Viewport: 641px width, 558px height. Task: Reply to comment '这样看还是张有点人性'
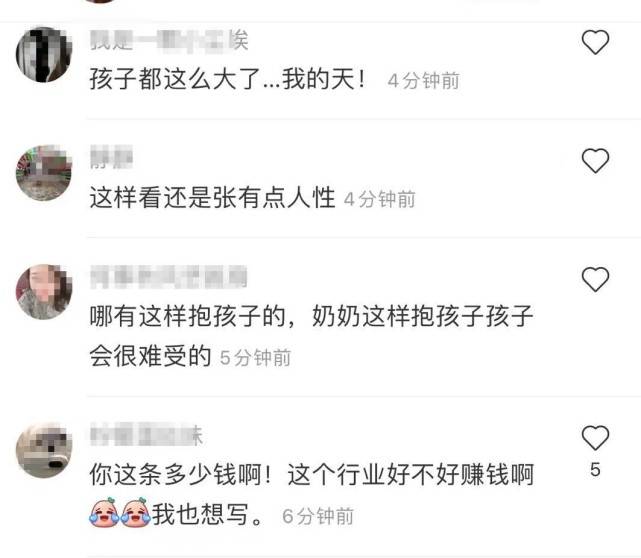(x=212, y=197)
